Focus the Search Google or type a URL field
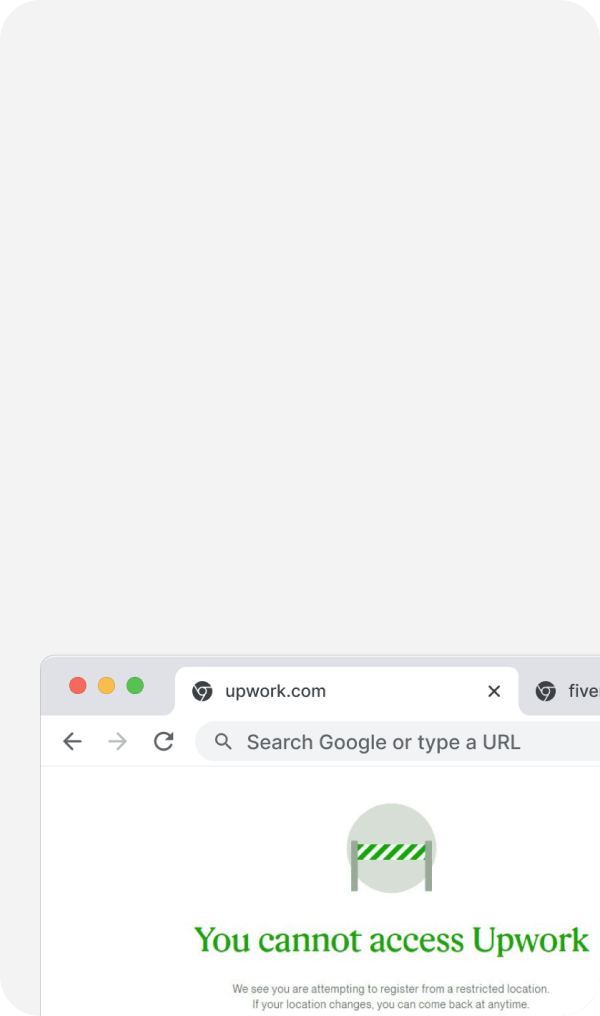This screenshot has width=600, height=1016. pyautogui.click(x=400, y=742)
